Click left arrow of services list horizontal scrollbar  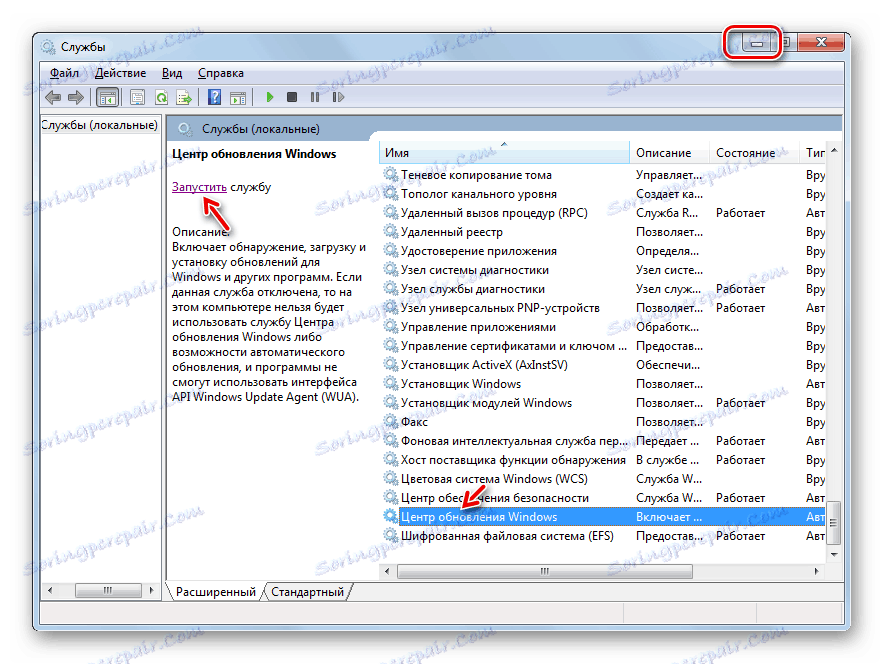[x=387, y=572]
